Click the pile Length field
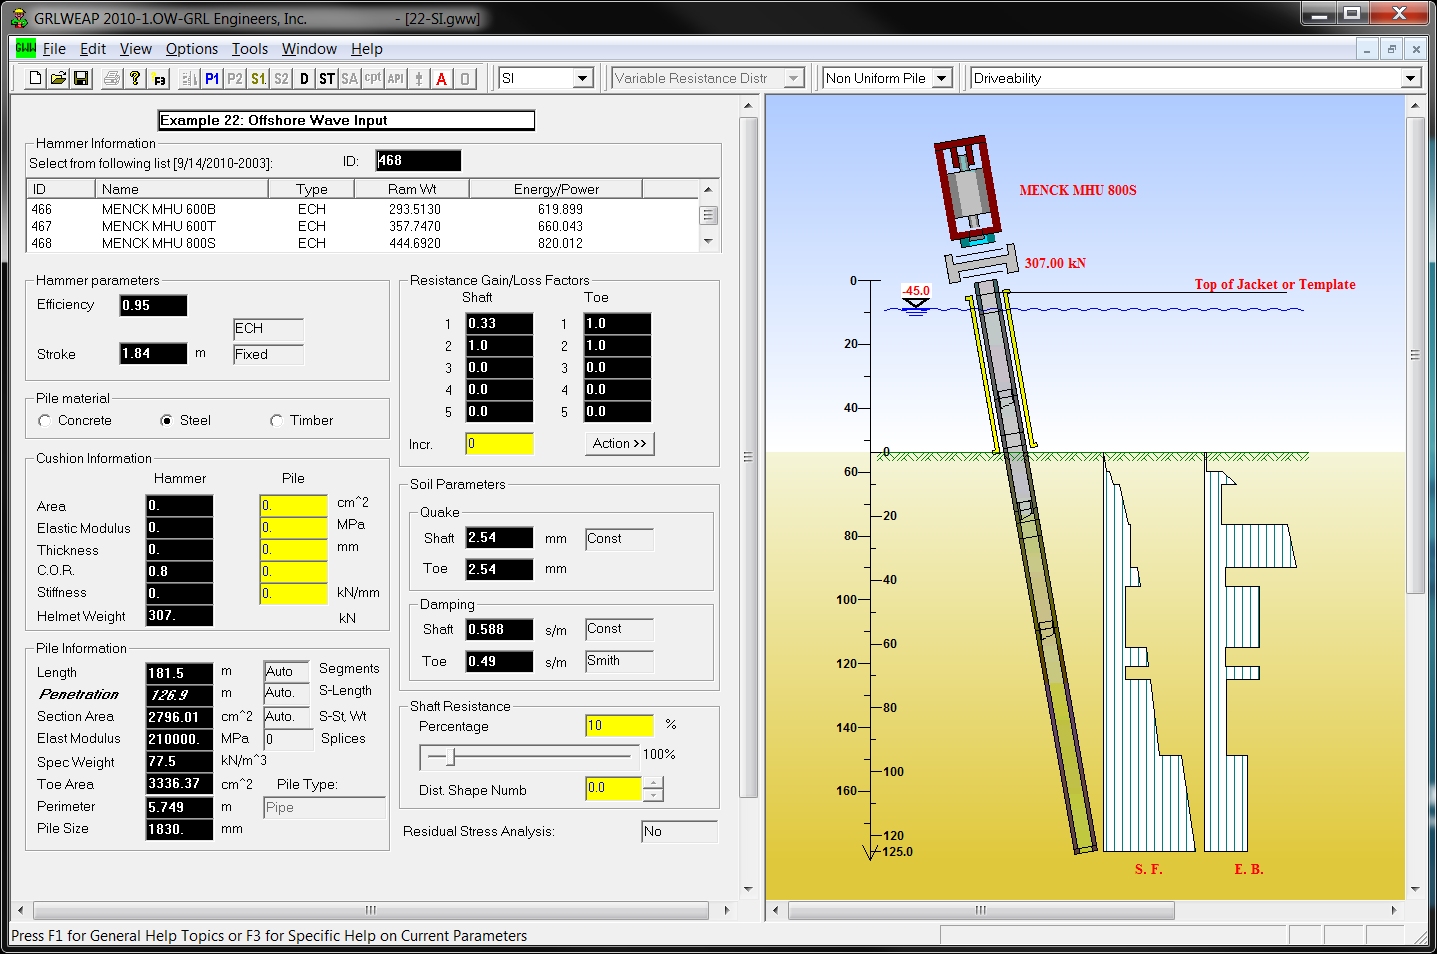Image resolution: width=1437 pixels, height=954 pixels. pyautogui.click(x=179, y=673)
